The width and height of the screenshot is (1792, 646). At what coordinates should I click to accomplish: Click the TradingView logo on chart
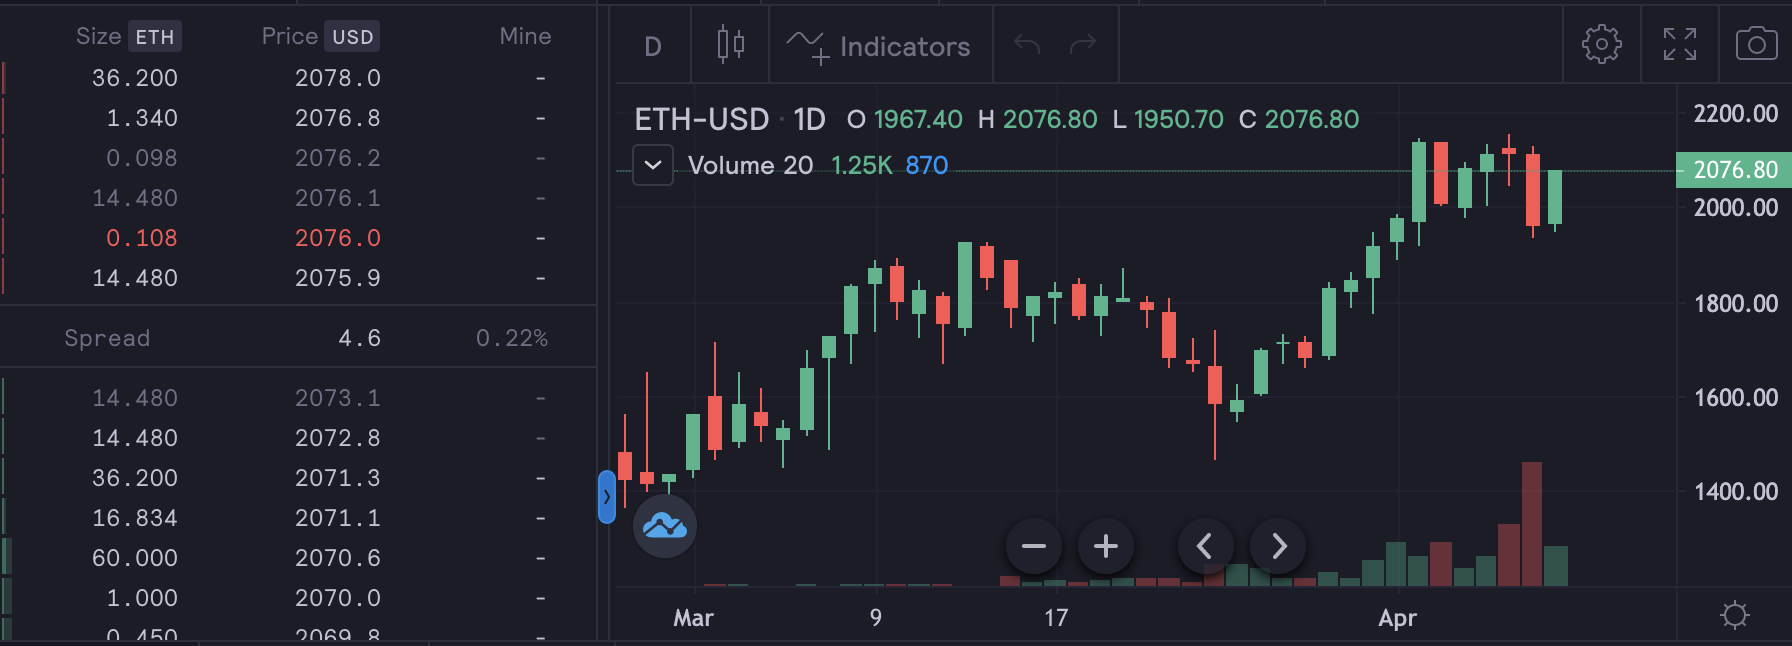(x=665, y=526)
